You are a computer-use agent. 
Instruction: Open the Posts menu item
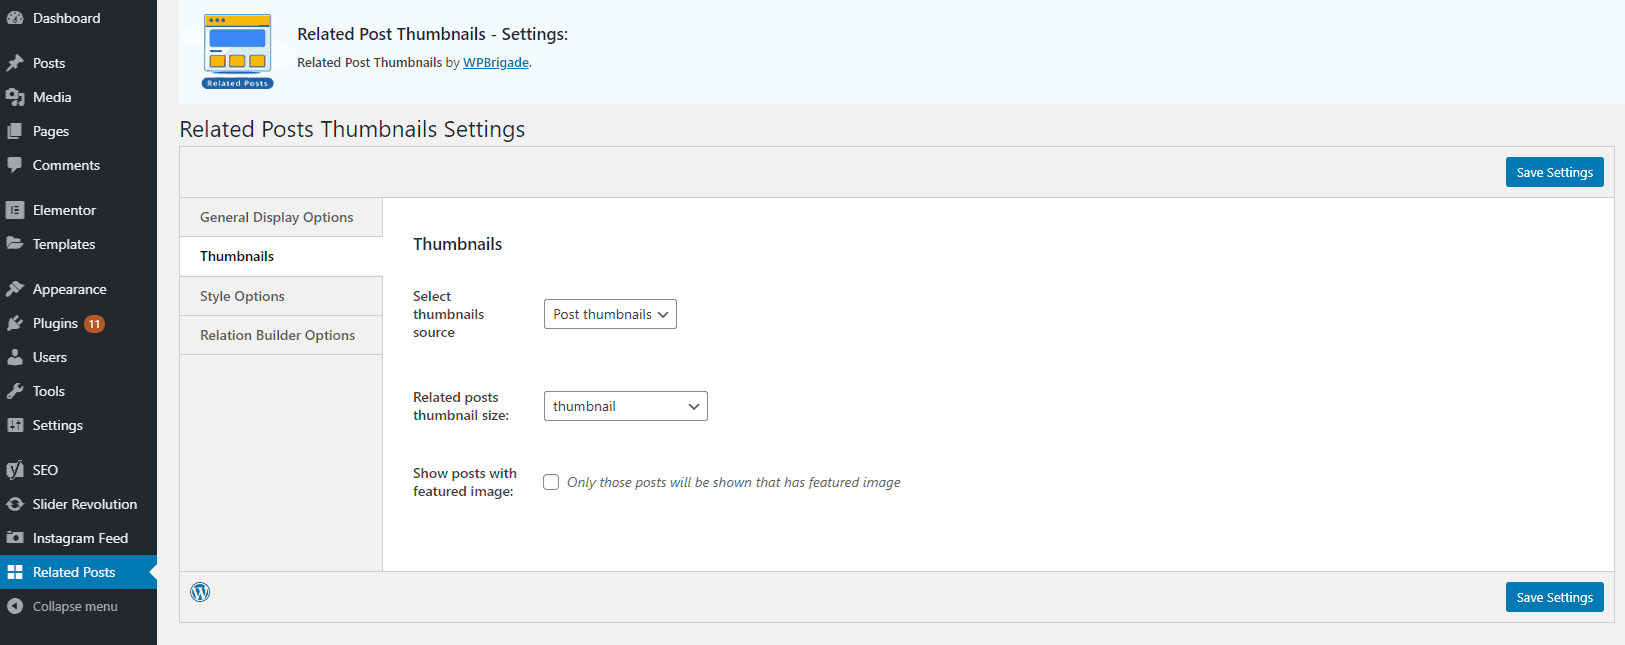78,63
